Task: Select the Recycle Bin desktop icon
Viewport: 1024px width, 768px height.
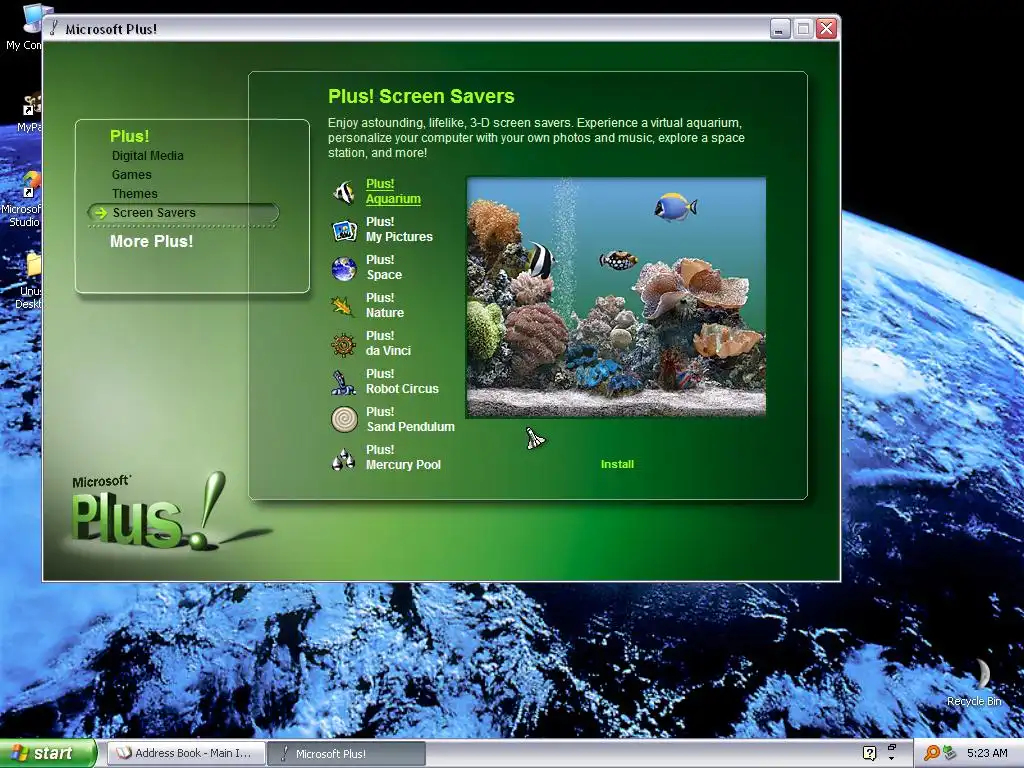Action: click(x=974, y=682)
